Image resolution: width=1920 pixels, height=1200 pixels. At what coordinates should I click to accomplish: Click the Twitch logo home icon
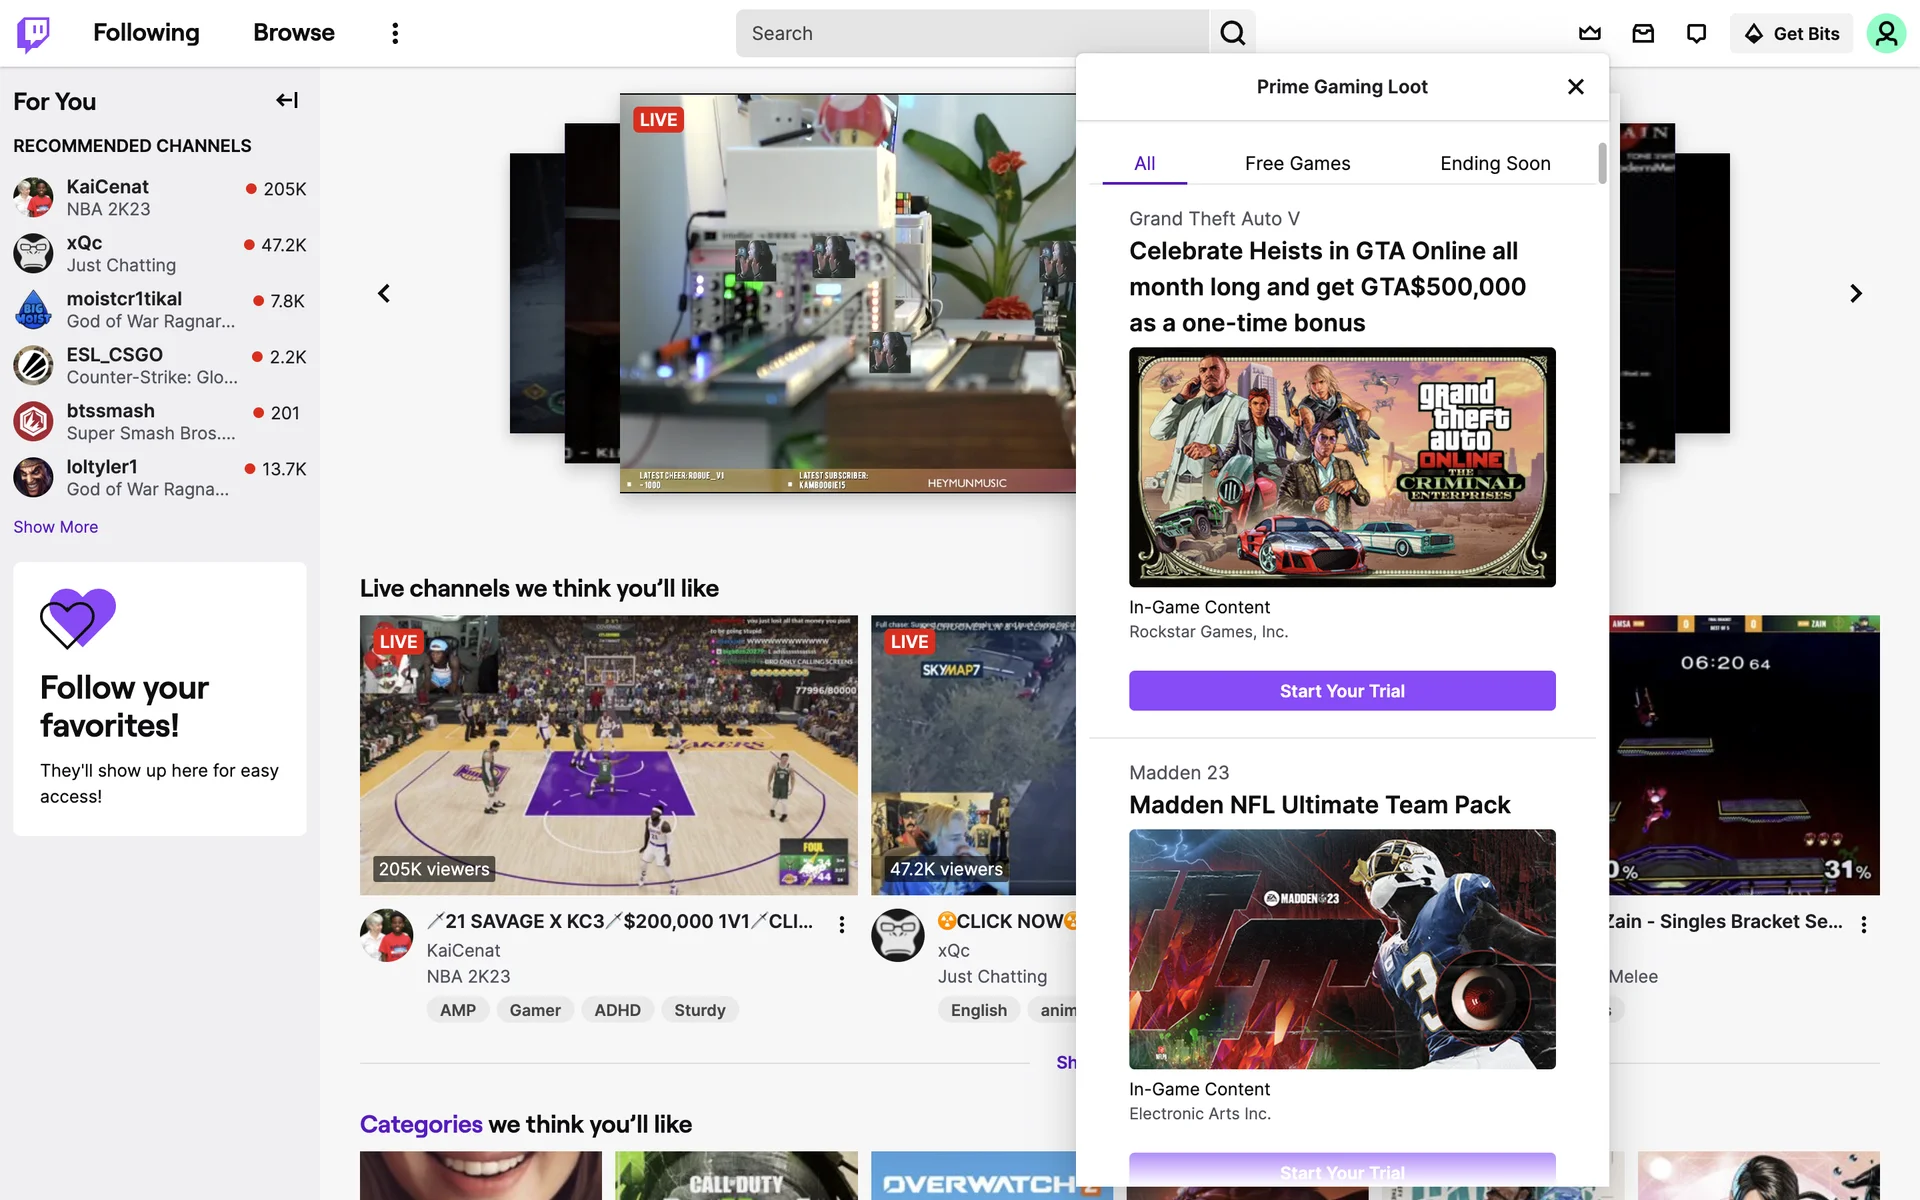pyautogui.click(x=33, y=33)
